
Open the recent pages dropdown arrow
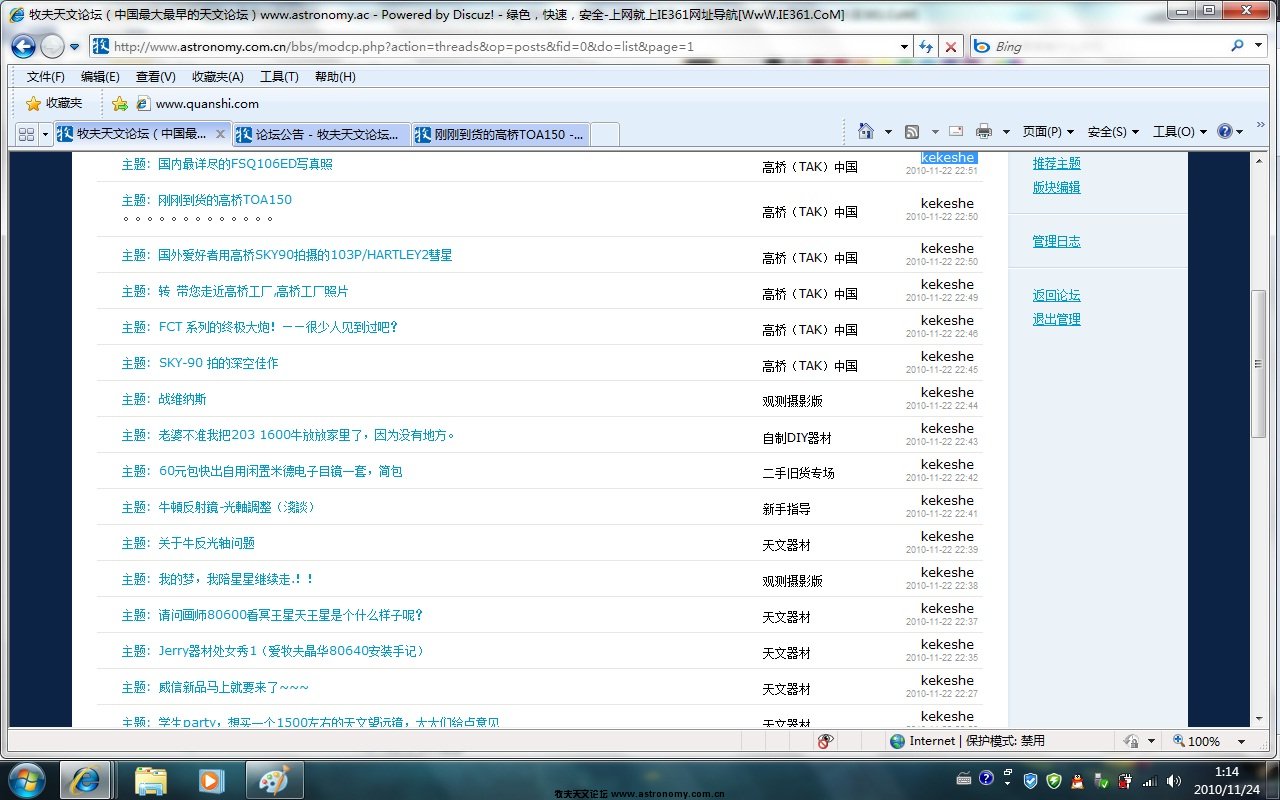(74, 47)
